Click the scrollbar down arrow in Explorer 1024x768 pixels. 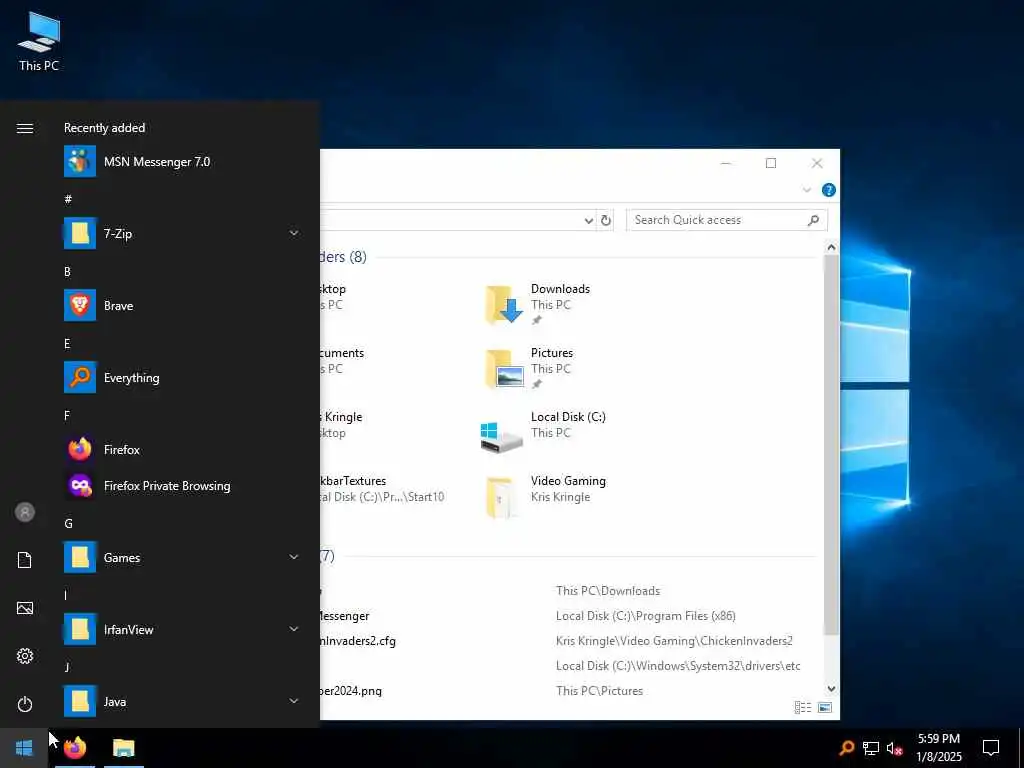point(831,688)
